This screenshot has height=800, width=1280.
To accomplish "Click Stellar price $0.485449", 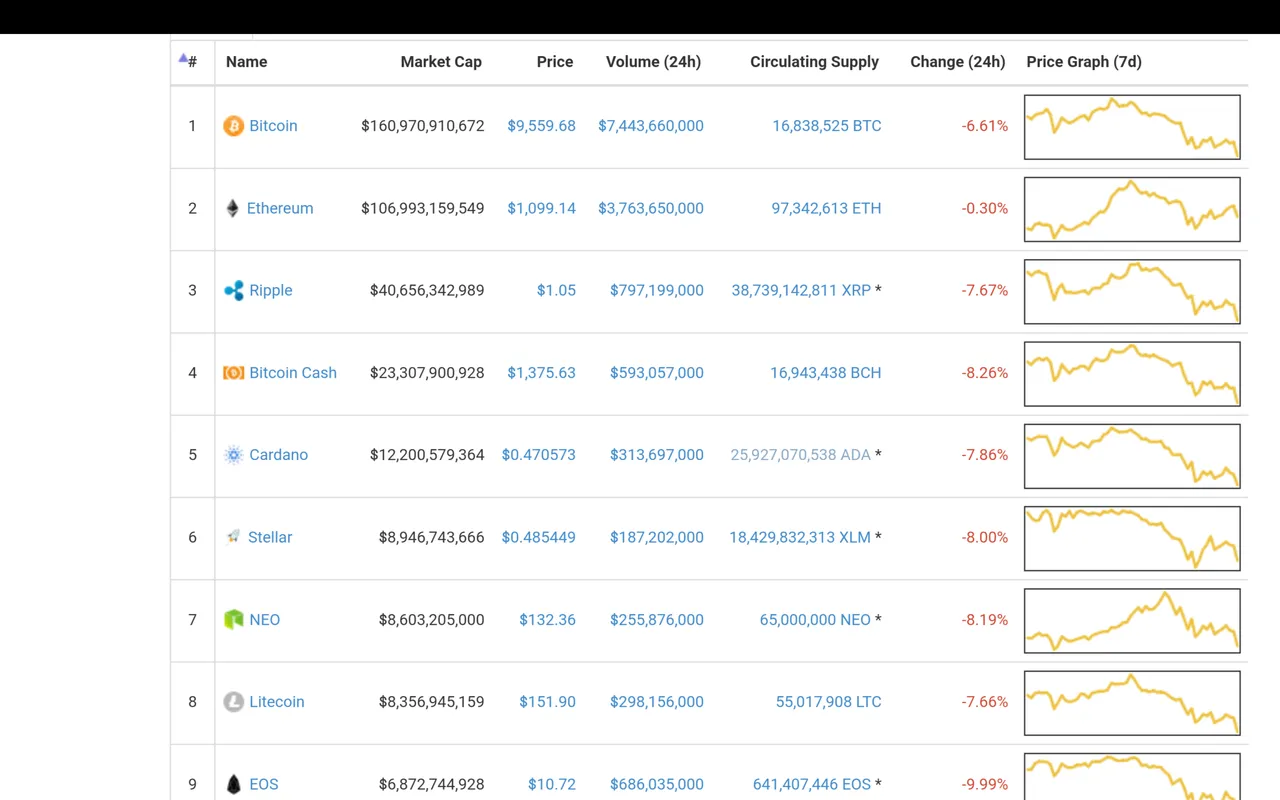I will point(539,537).
